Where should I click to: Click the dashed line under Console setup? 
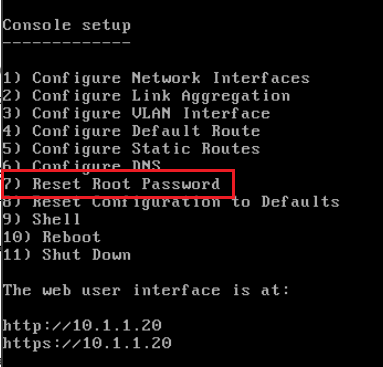67,43
